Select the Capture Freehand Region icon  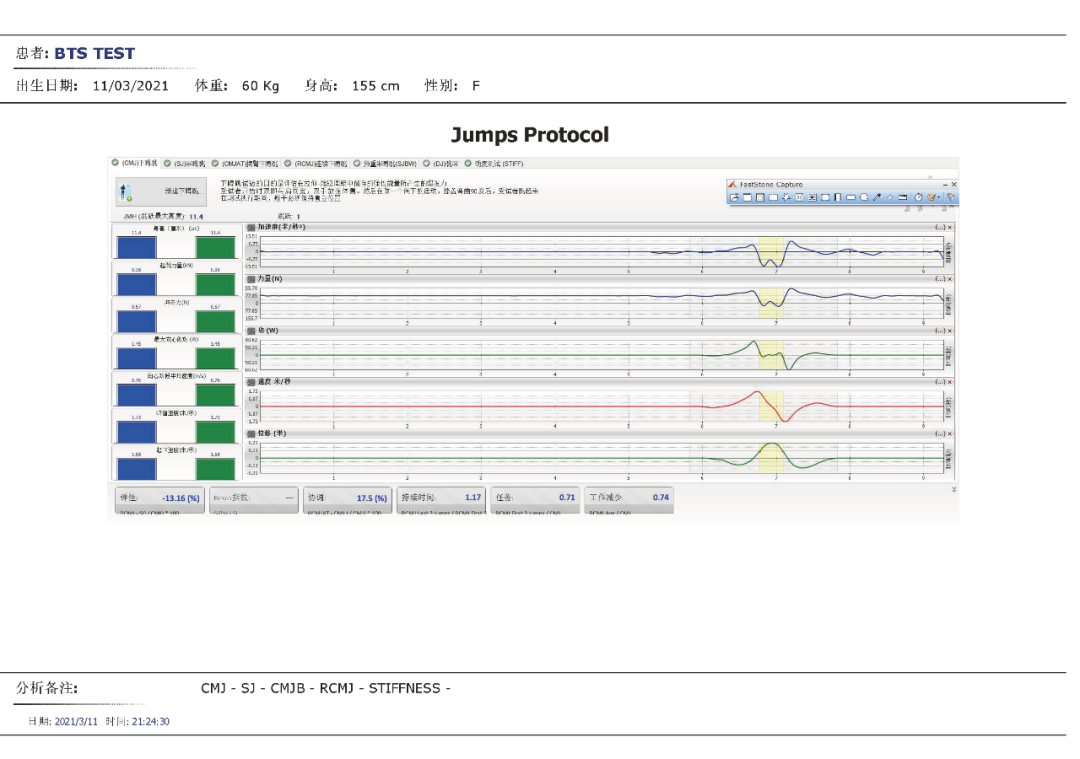[x=786, y=197]
